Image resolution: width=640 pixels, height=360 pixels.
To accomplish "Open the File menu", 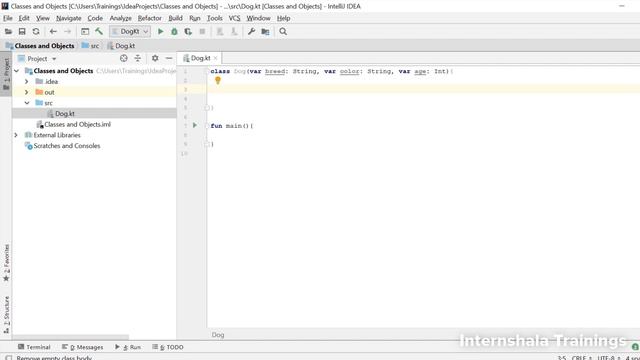I will coord(8,18).
